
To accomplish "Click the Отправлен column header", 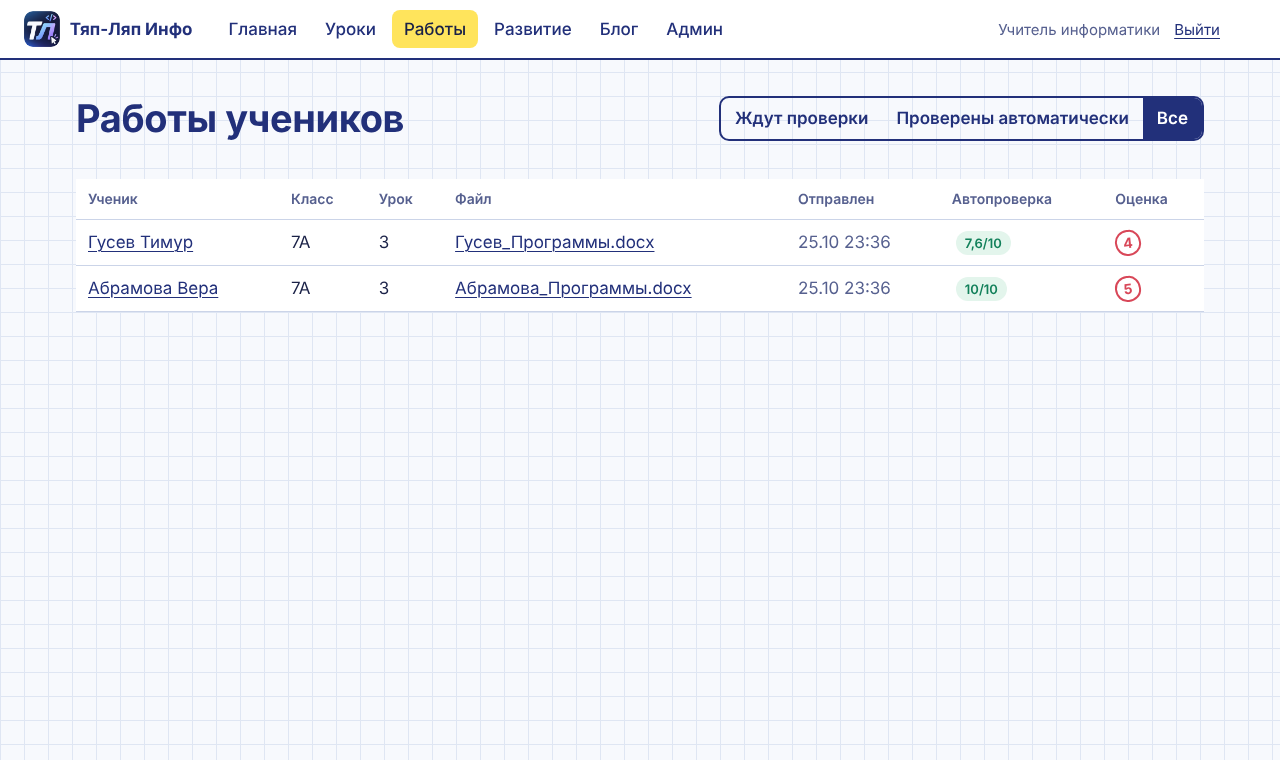I will (836, 199).
